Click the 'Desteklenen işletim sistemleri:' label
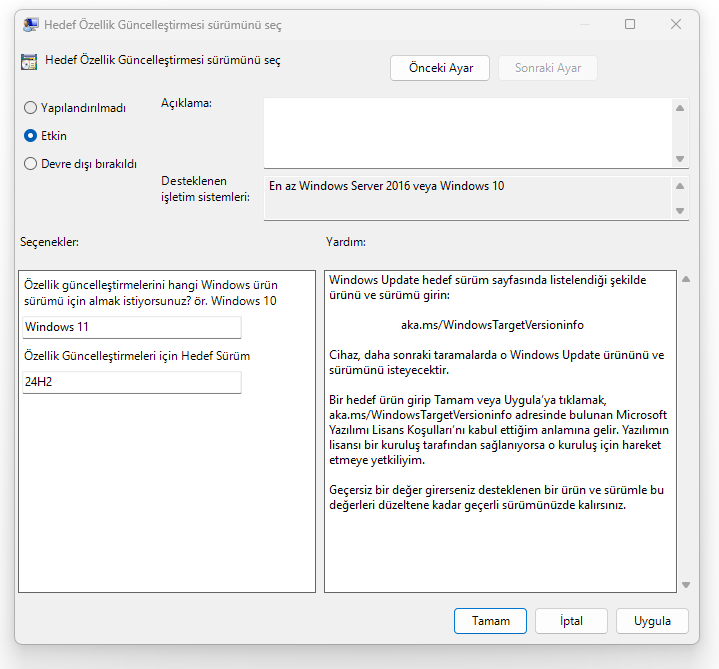The width and height of the screenshot is (719, 669). (x=205, y=189)
